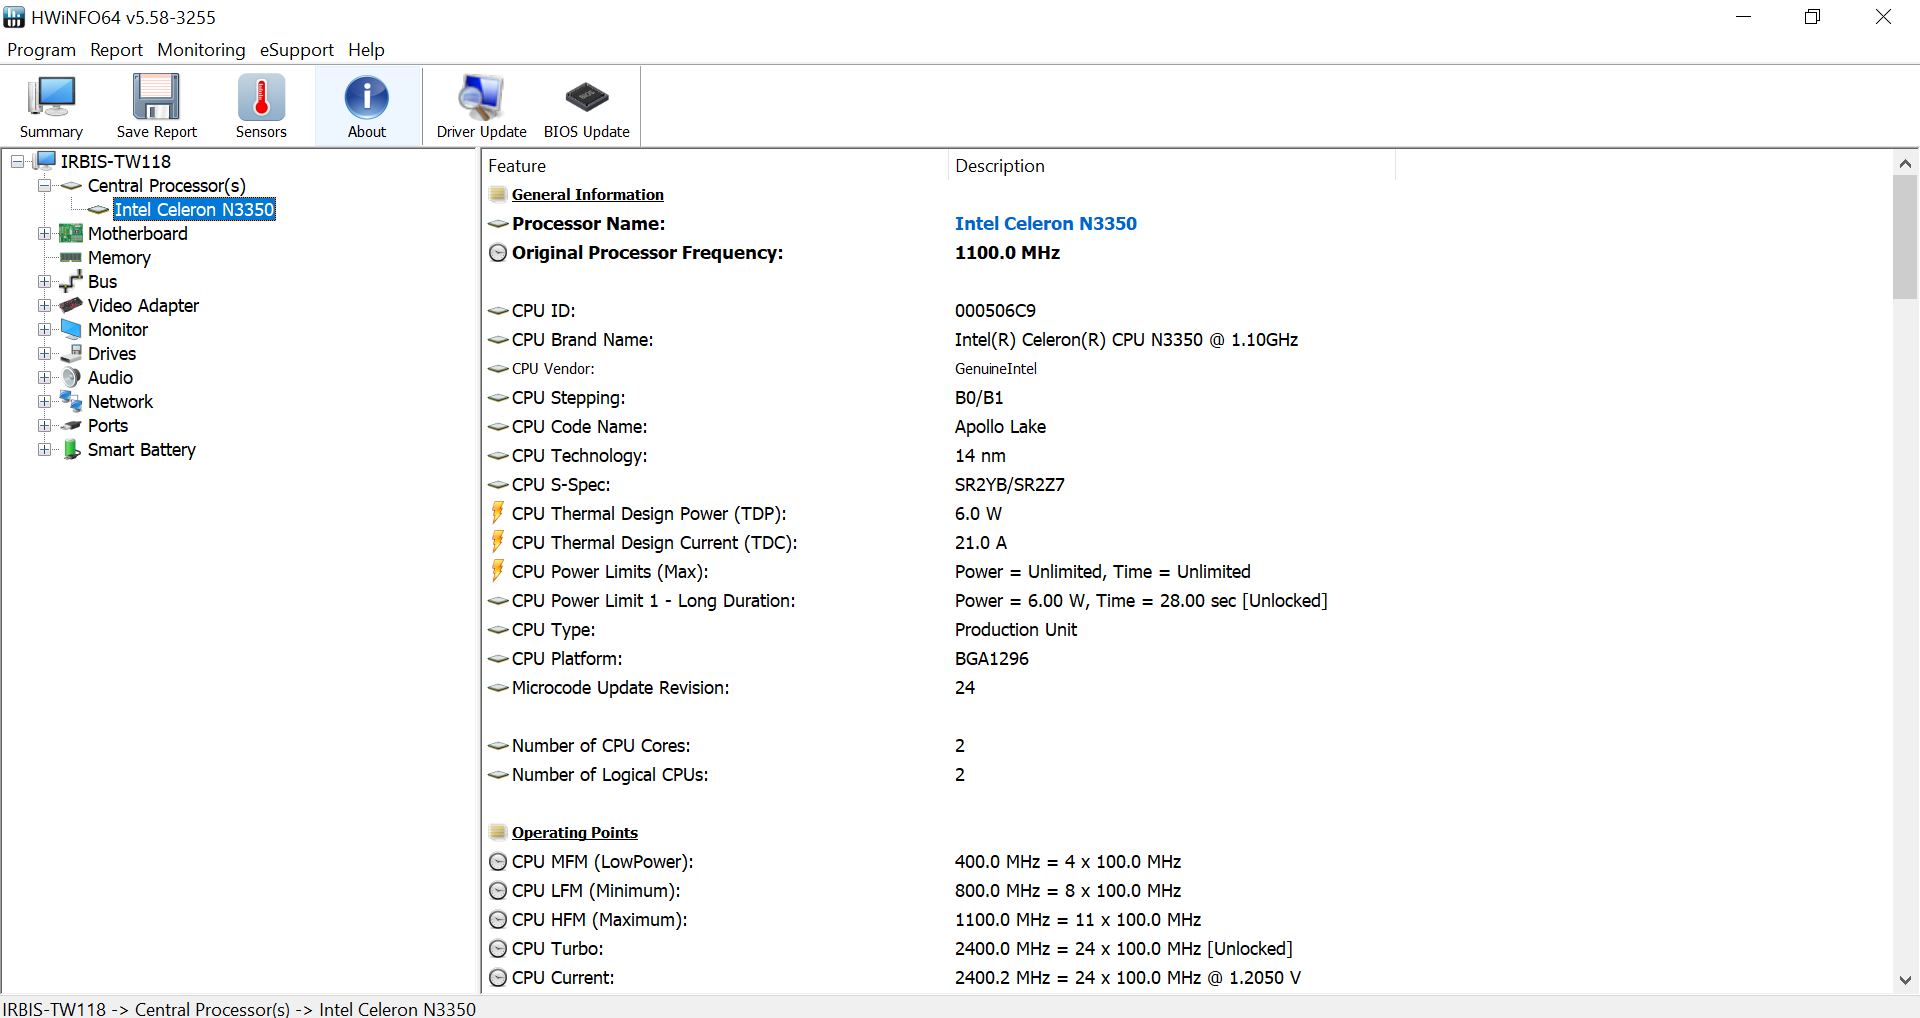Expand the Bus node

pos(44,281)
